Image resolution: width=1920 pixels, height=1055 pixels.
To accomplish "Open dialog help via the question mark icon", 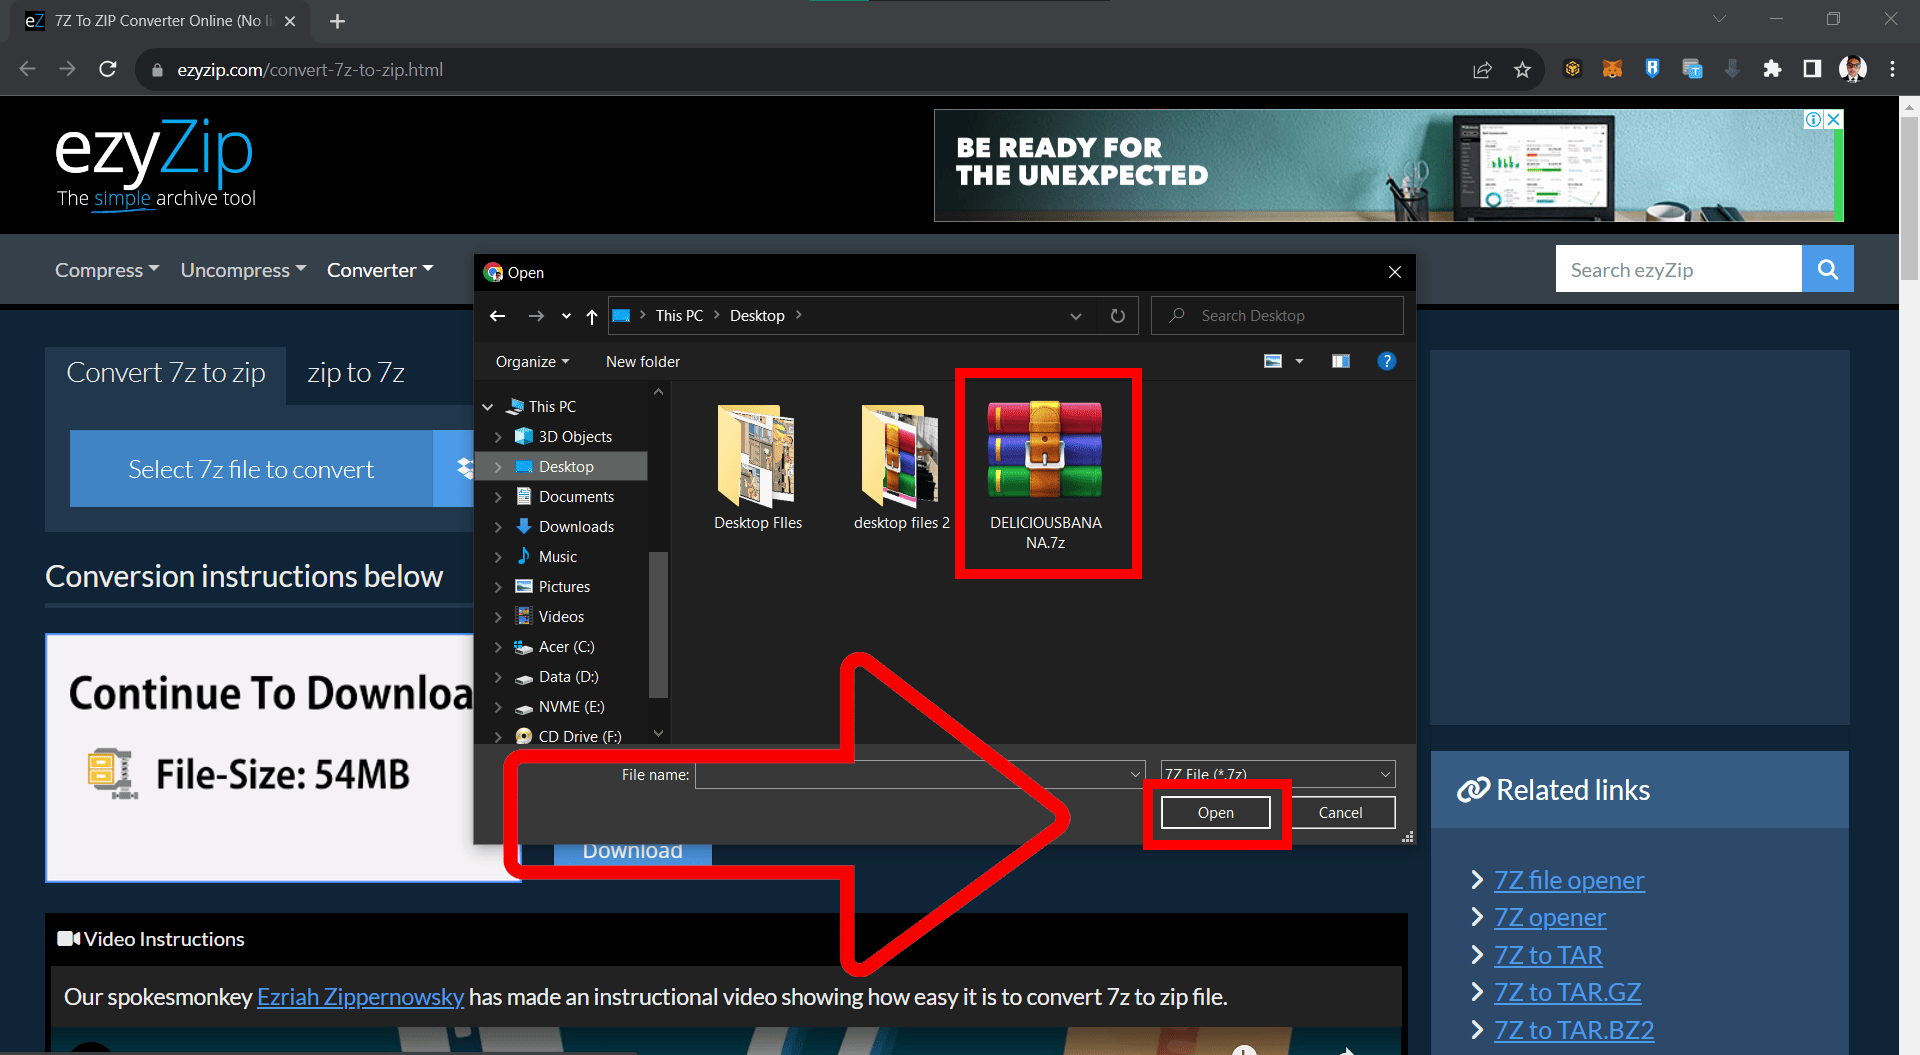I will click(1387, 361).
